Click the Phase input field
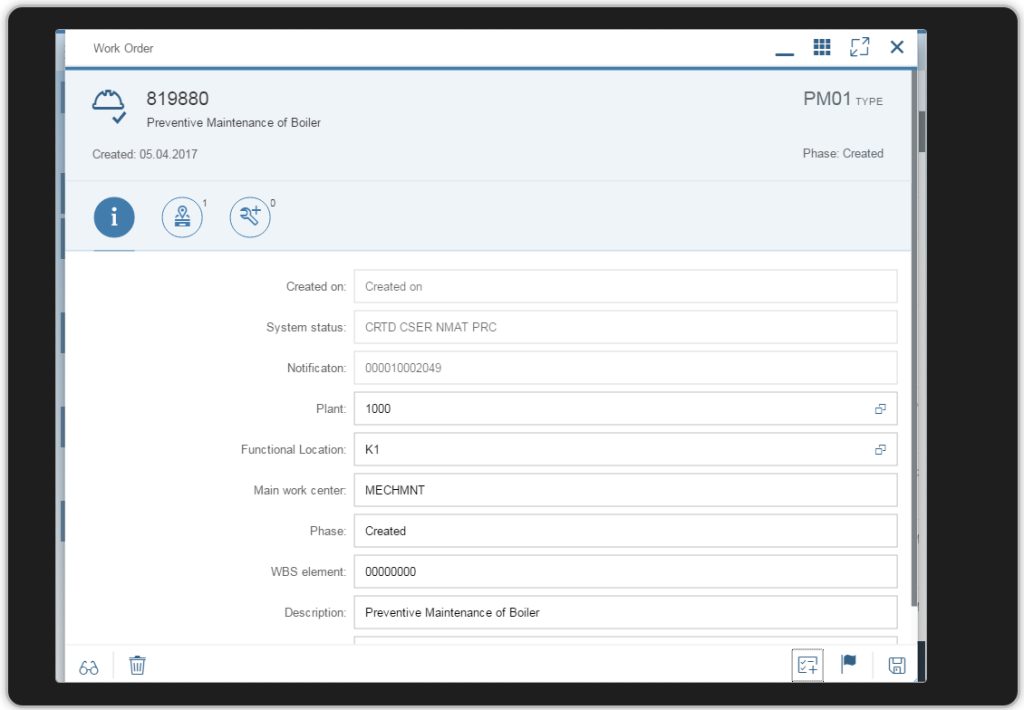Image resolution: width=1024 pixels, height=710 pixels. click(626, 531)
